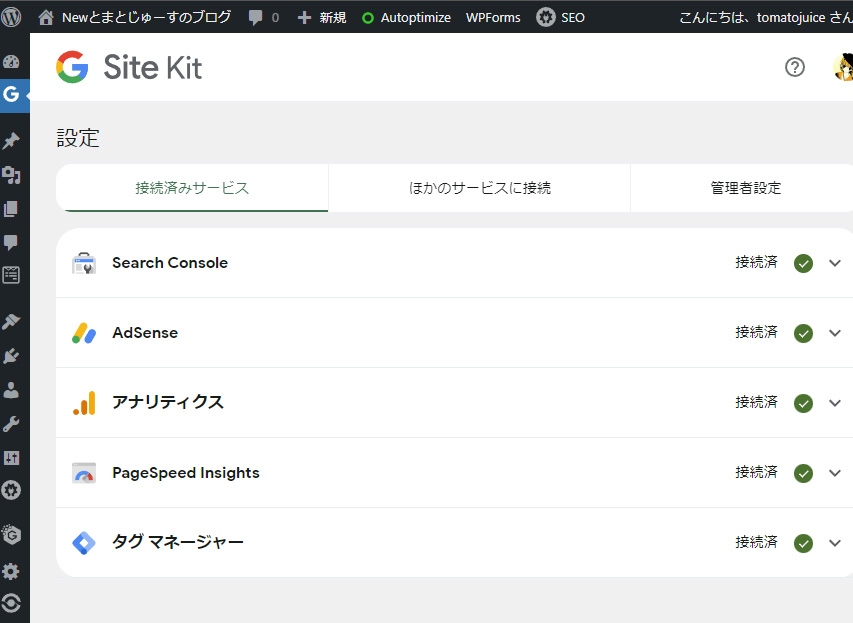Open the 新規 menu in admin bar
This screenshot has height=623, width=853.
(x=322, y=17)
